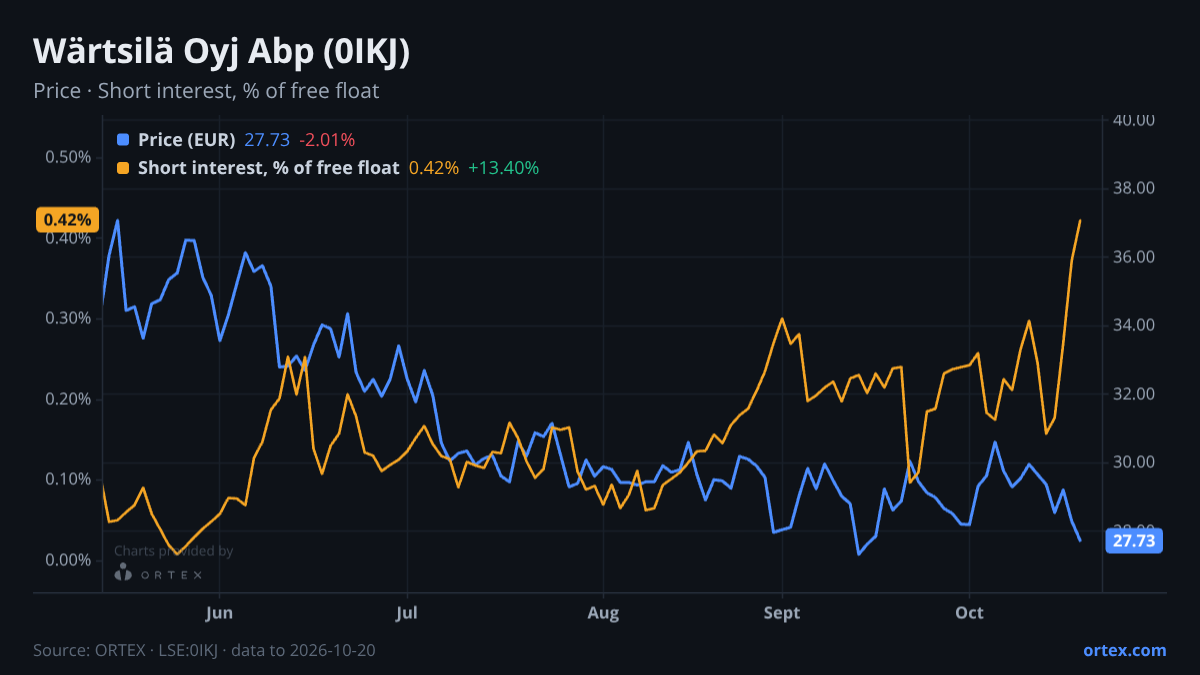Click the Wärtsilä Oyj Abp (0IKJ) title

[222, 52]
